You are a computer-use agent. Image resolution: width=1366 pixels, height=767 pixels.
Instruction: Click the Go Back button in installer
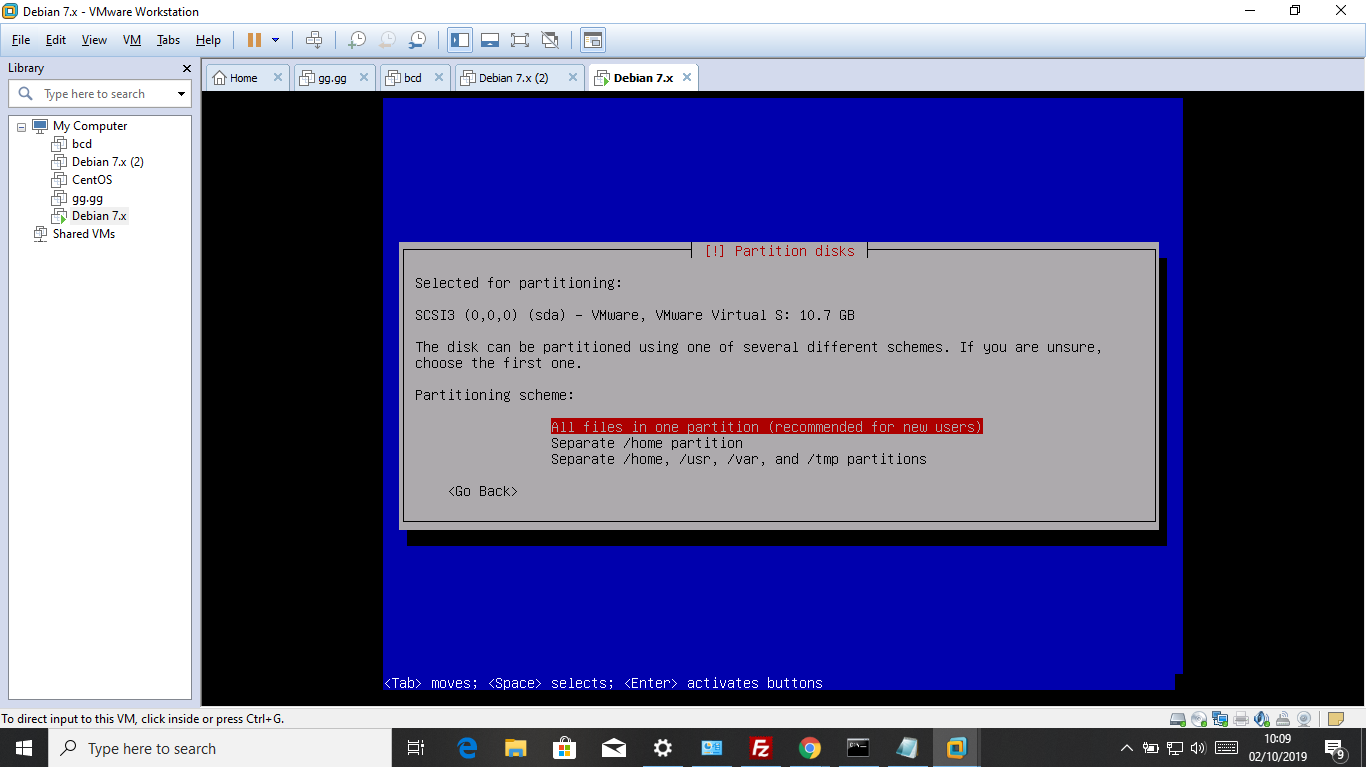(483, 491)
